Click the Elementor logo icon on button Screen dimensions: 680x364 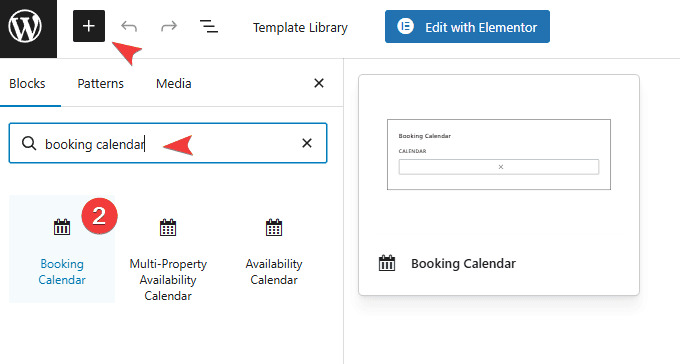(405, 26)
